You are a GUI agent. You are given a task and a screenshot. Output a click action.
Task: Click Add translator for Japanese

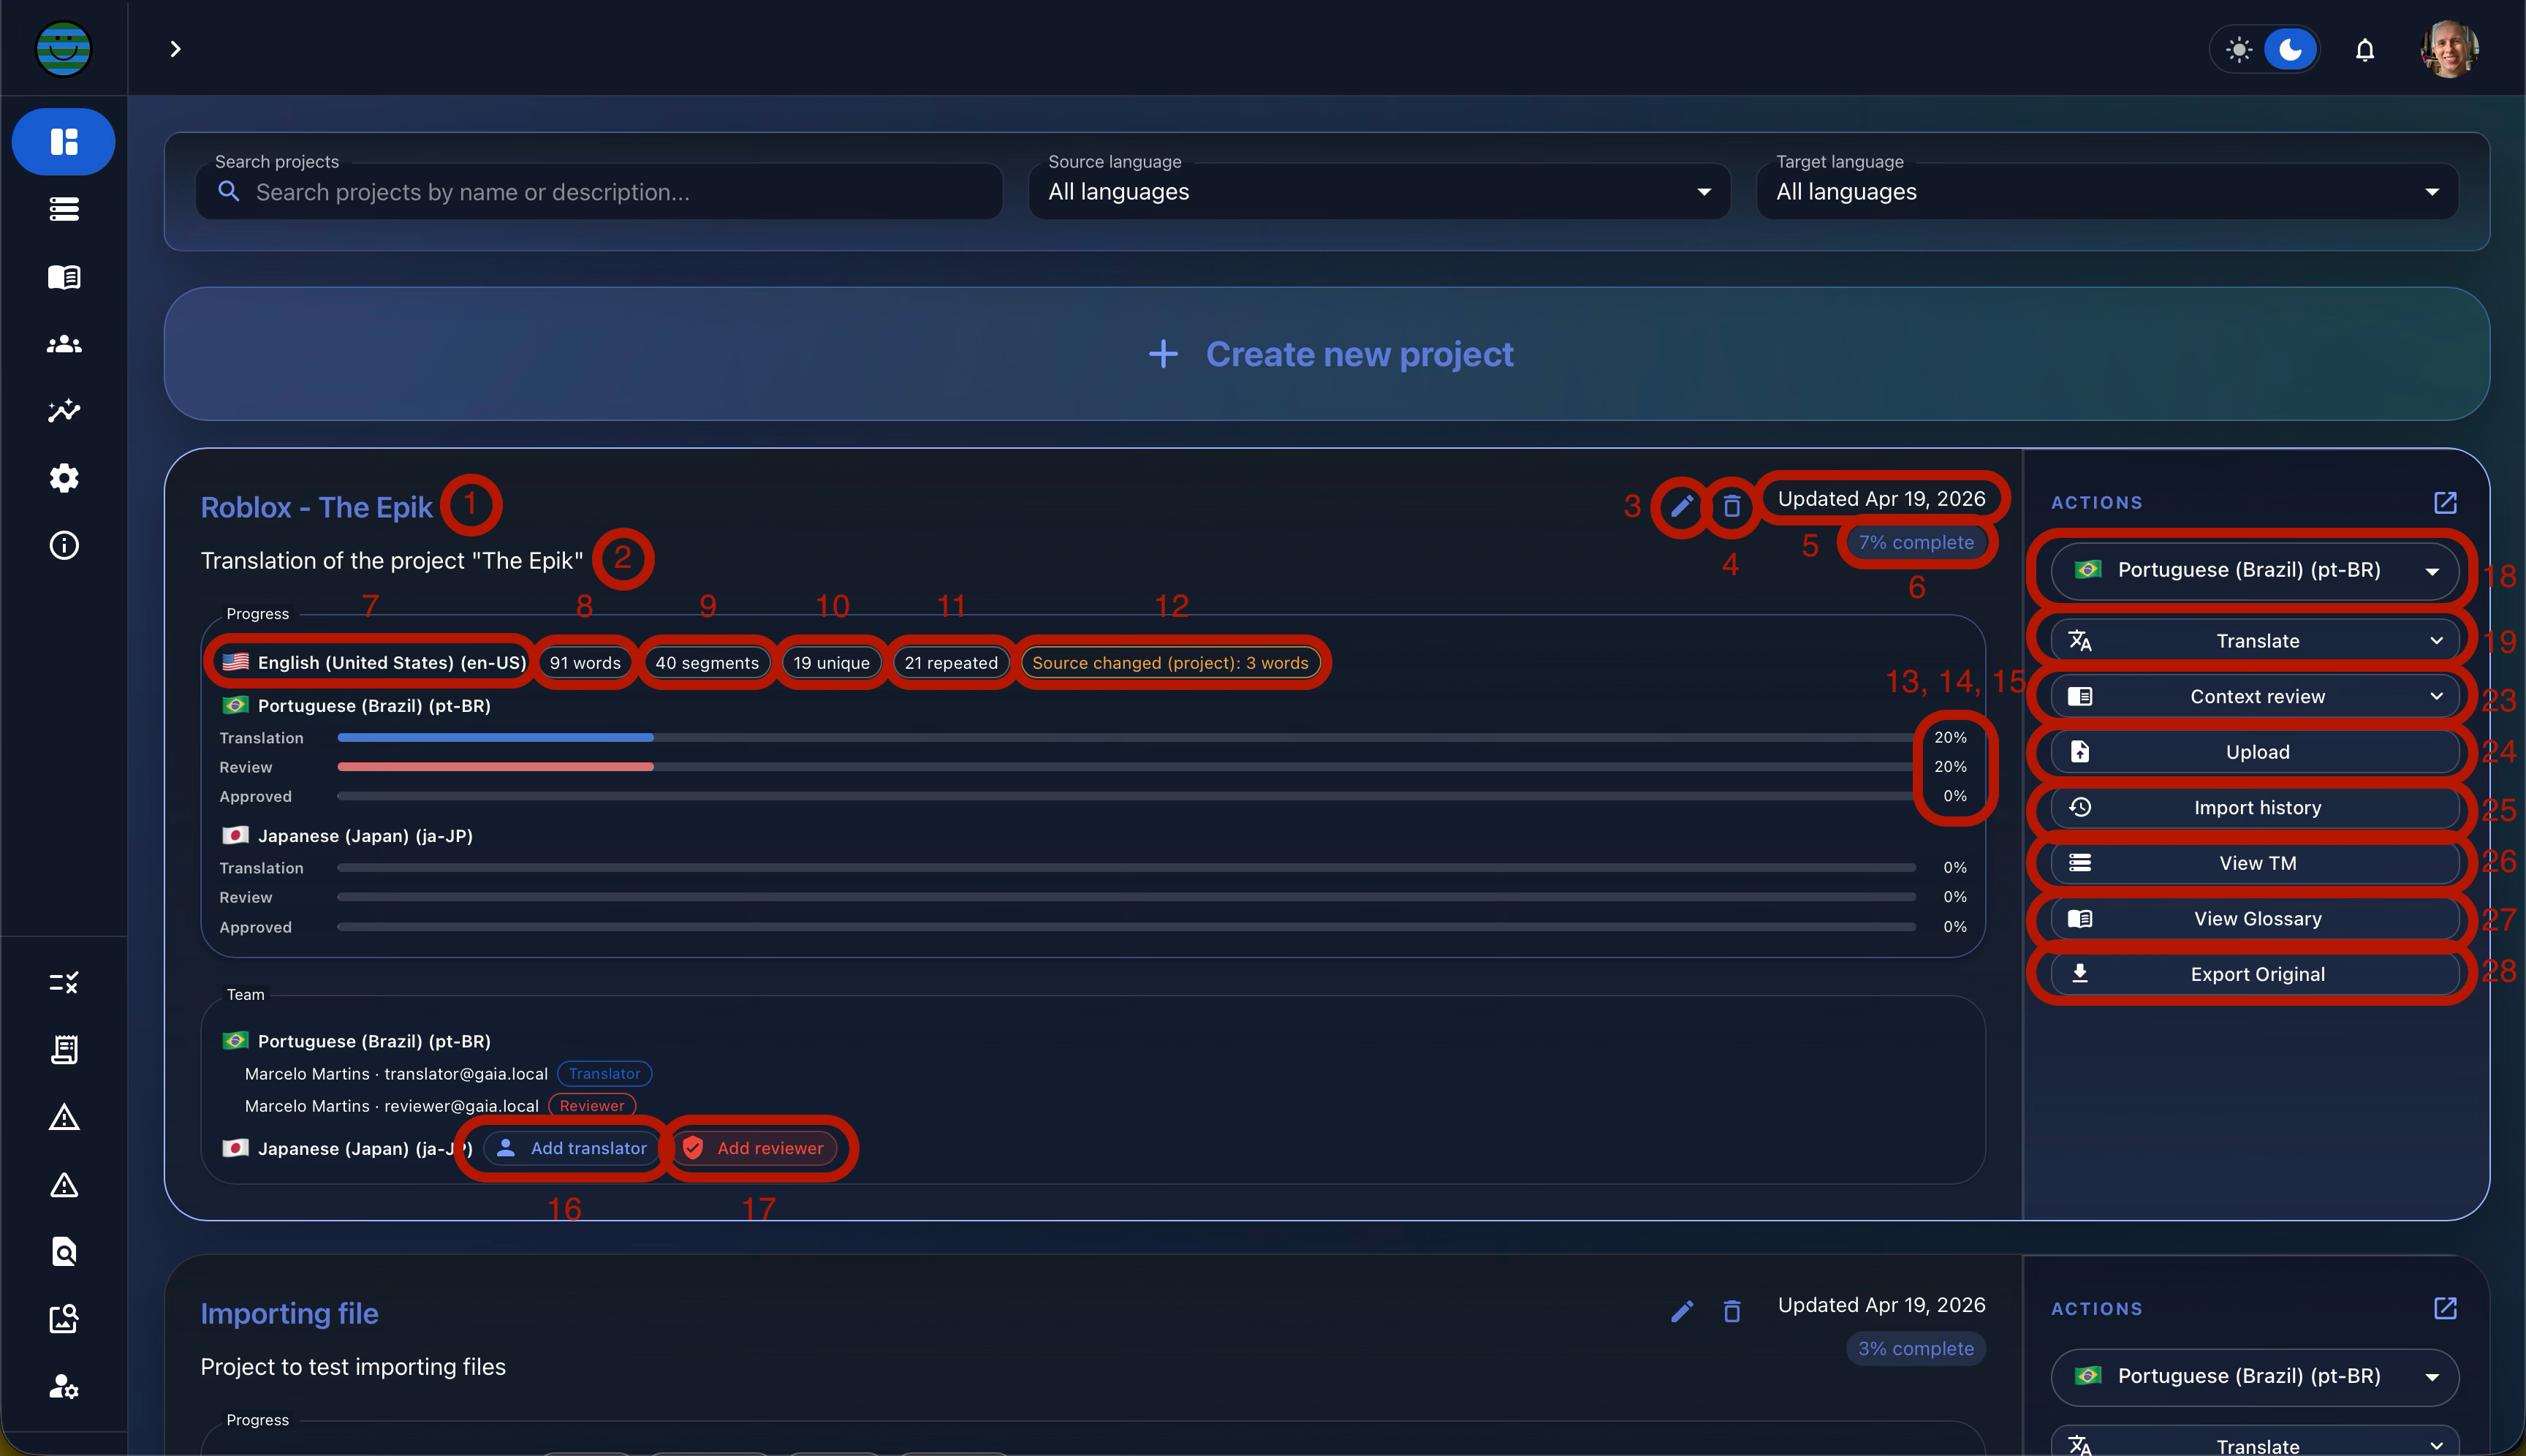point(572,1148)
